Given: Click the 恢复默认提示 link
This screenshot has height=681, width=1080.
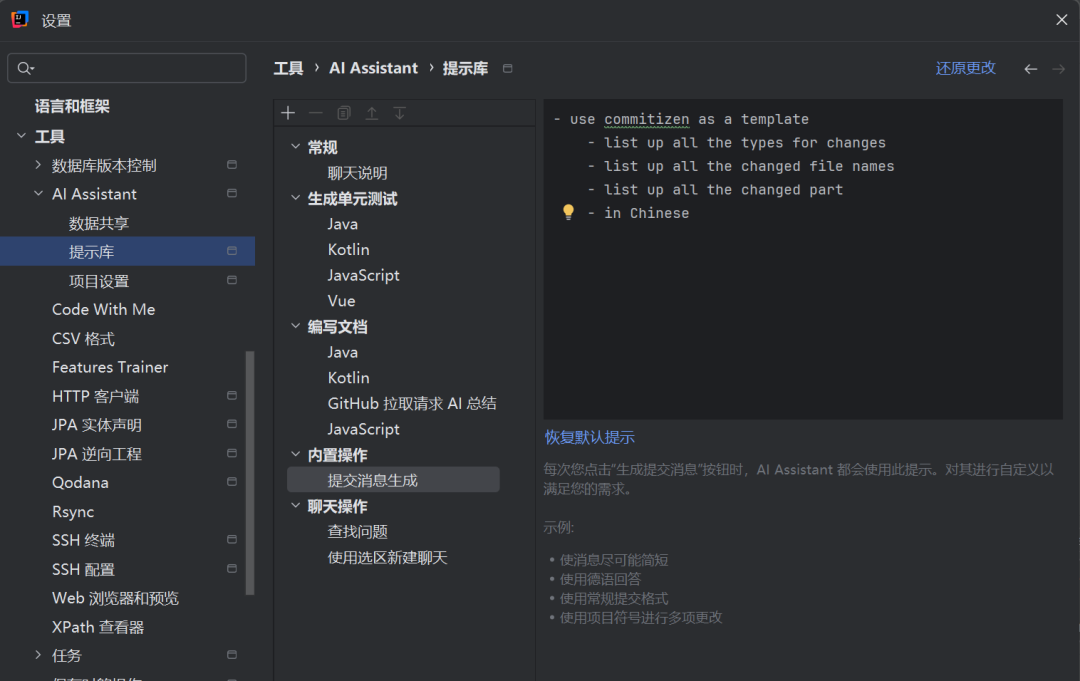Looking at the screenshot, I should [x=590, y=437].
